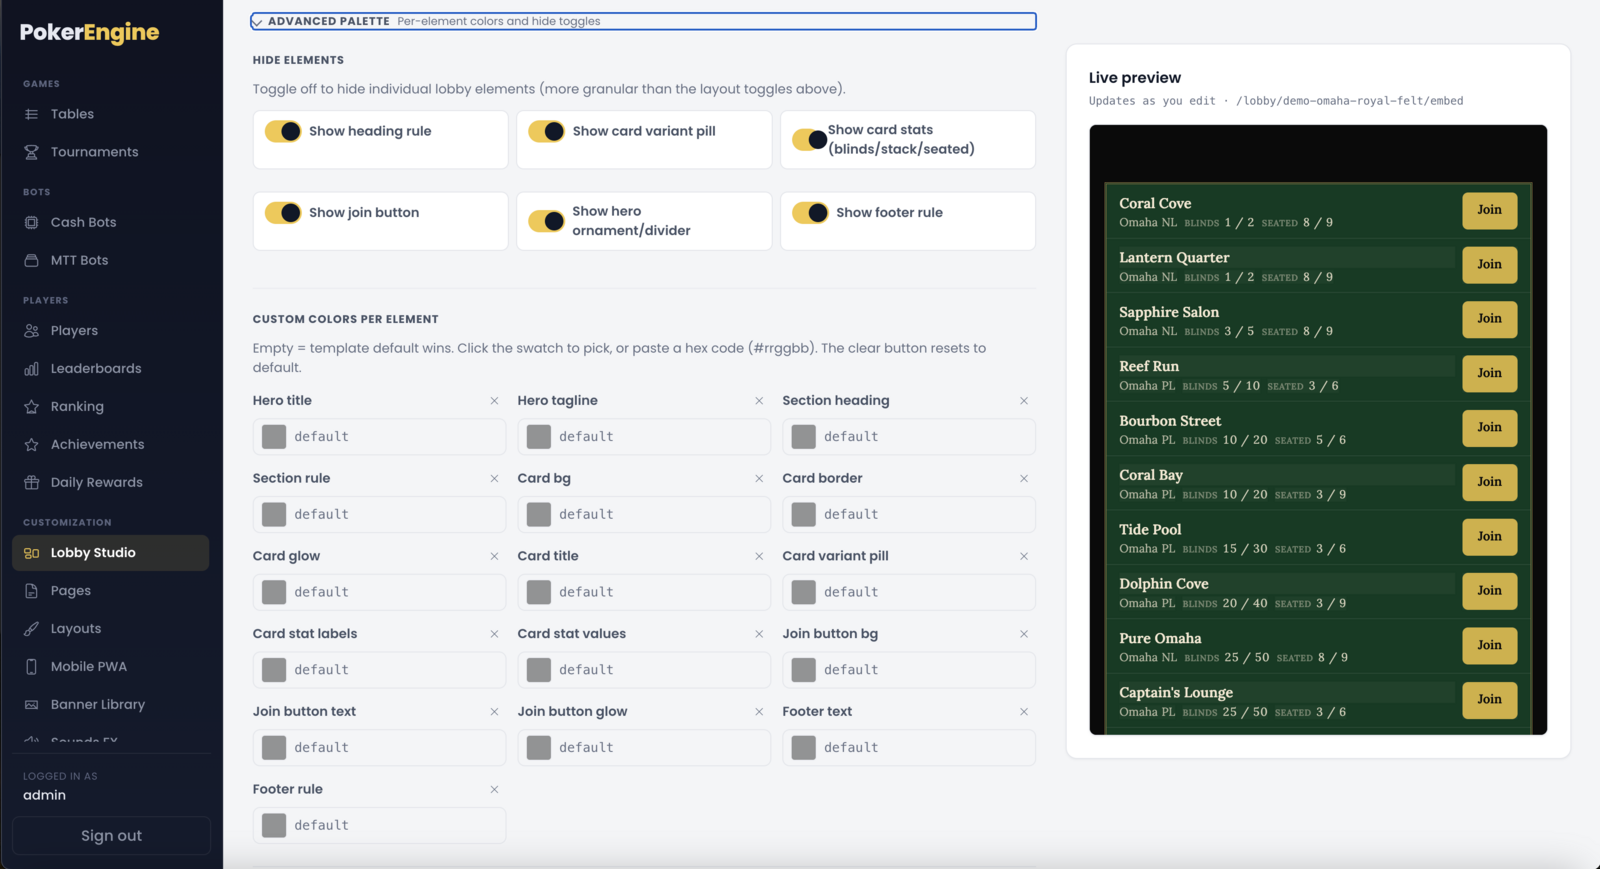This screenshot has width=1600, height=869.
Task: Click the MTT Bots icon
Action: [31, 260]
